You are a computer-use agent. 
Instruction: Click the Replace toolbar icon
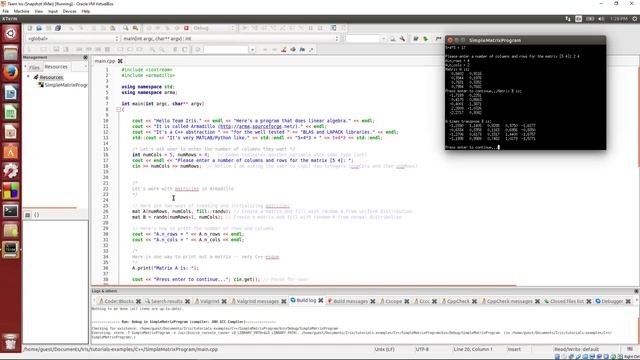click(135, 28)
